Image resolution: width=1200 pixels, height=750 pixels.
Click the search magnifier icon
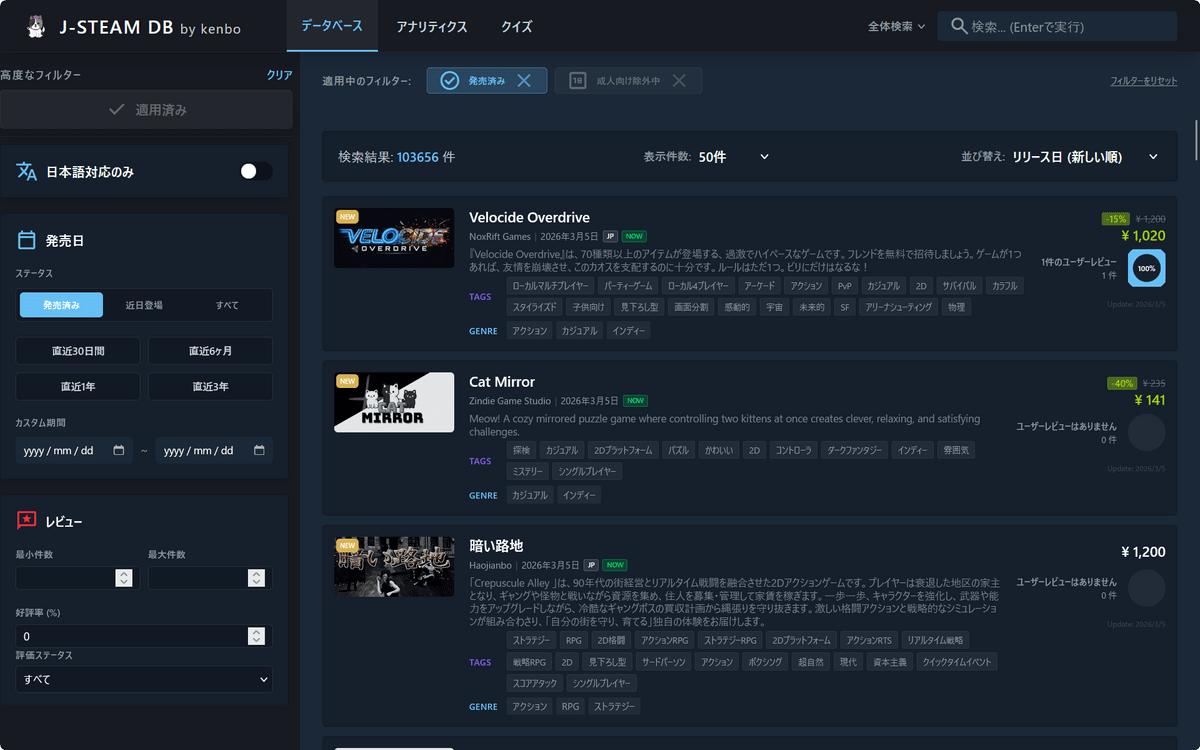[x=958, y=27]
